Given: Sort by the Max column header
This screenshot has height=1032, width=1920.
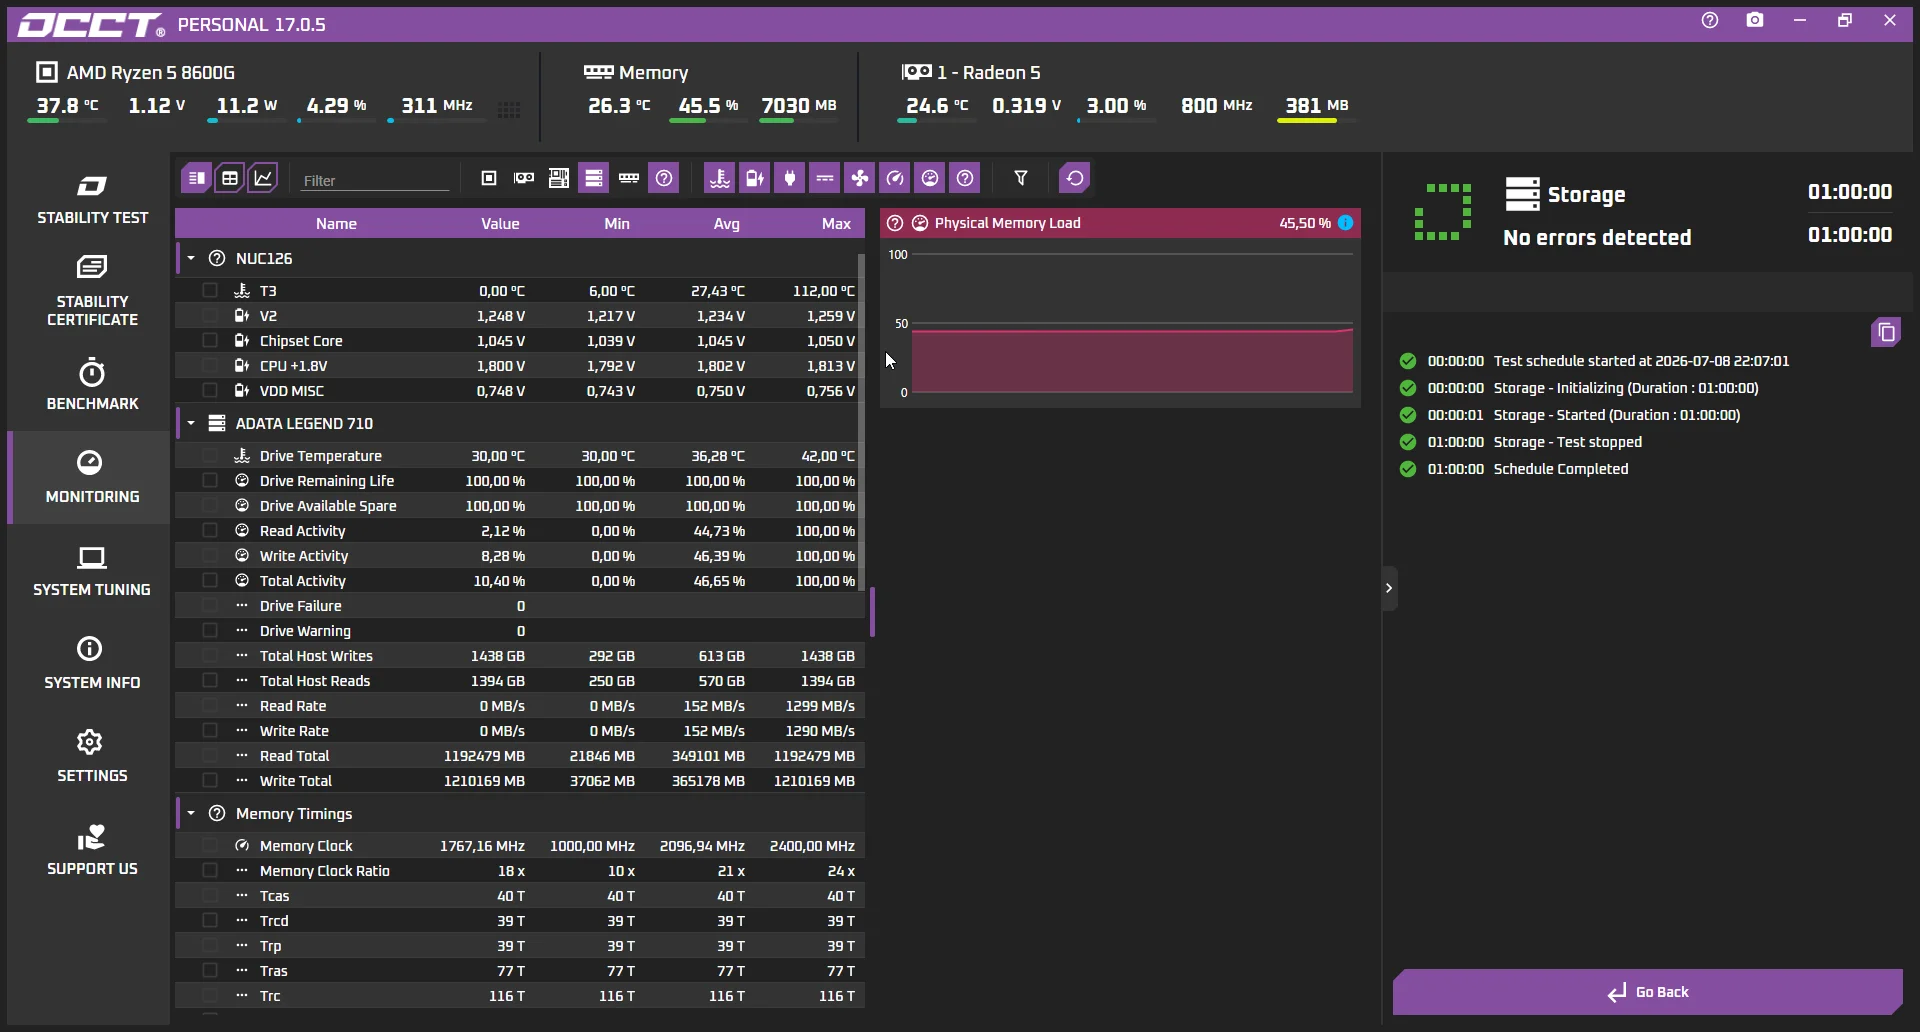Looking at the screenshot, I should 836,223.
